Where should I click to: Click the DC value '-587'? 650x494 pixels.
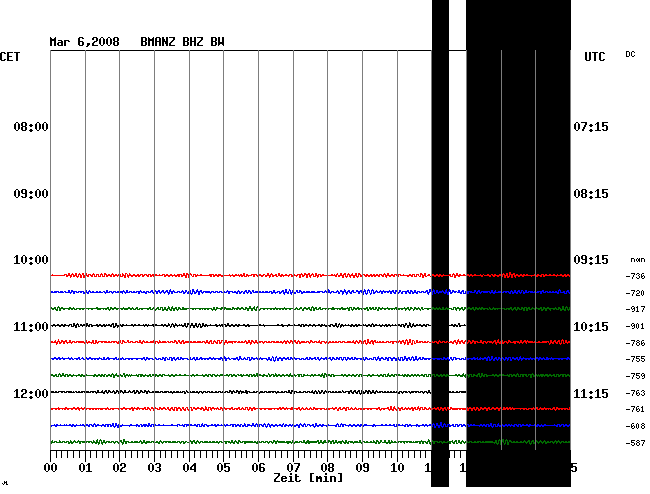(635, 443)
